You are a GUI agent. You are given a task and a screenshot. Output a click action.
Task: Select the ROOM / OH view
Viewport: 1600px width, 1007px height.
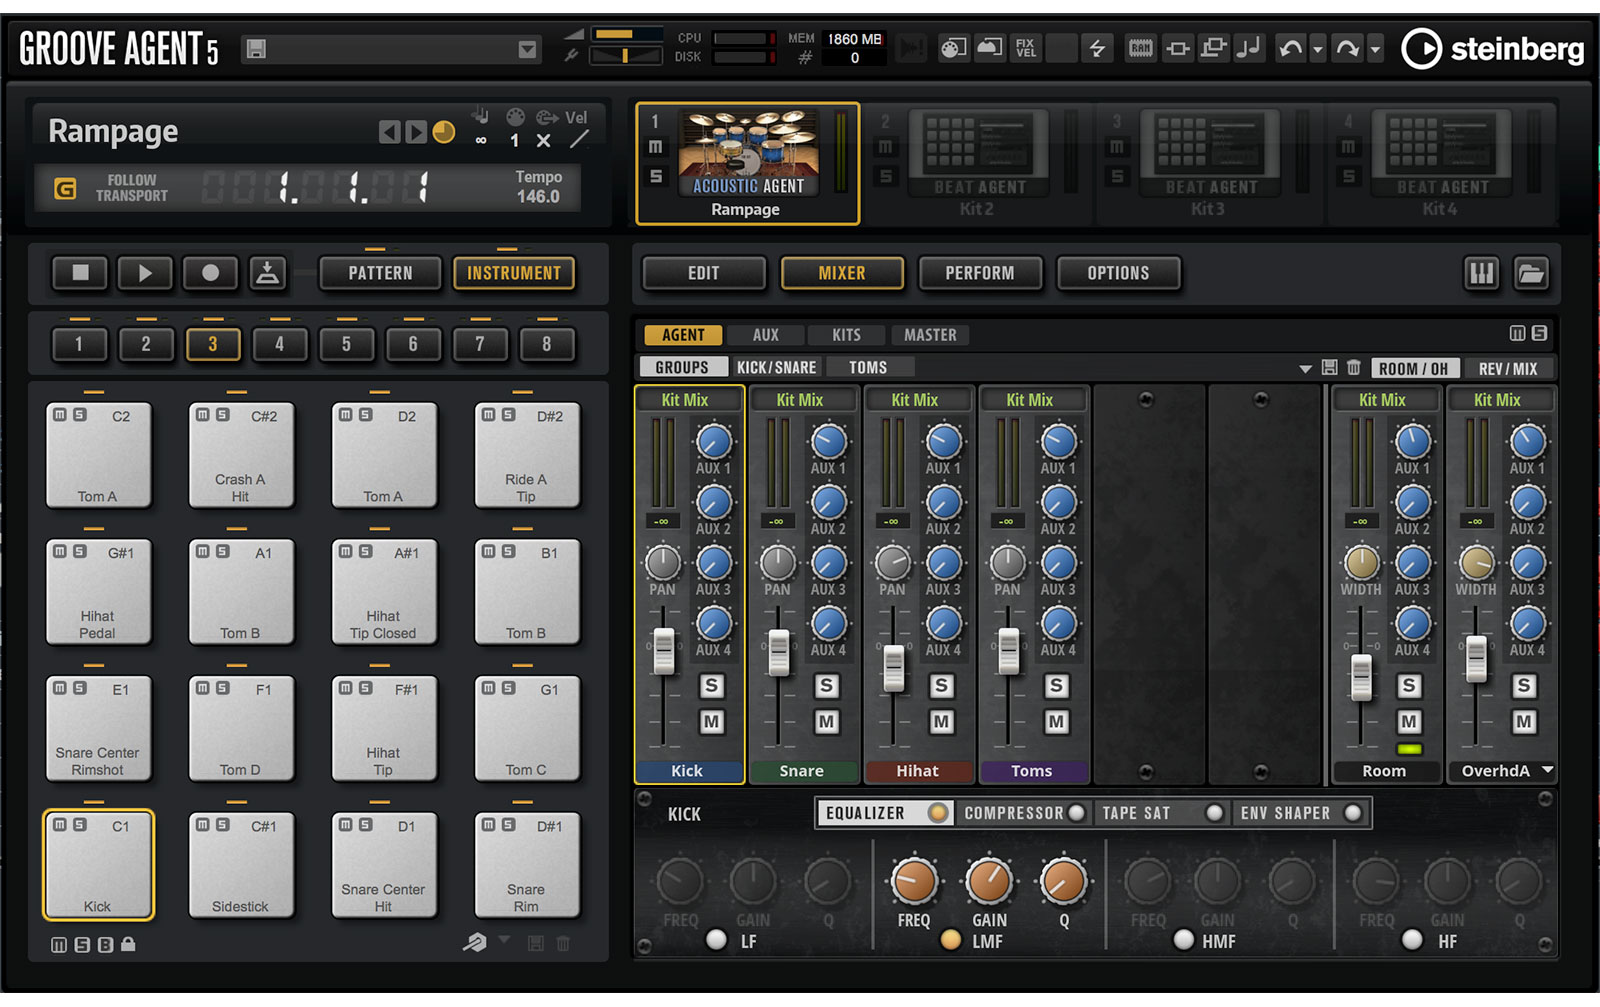(x=1414, y=369)
